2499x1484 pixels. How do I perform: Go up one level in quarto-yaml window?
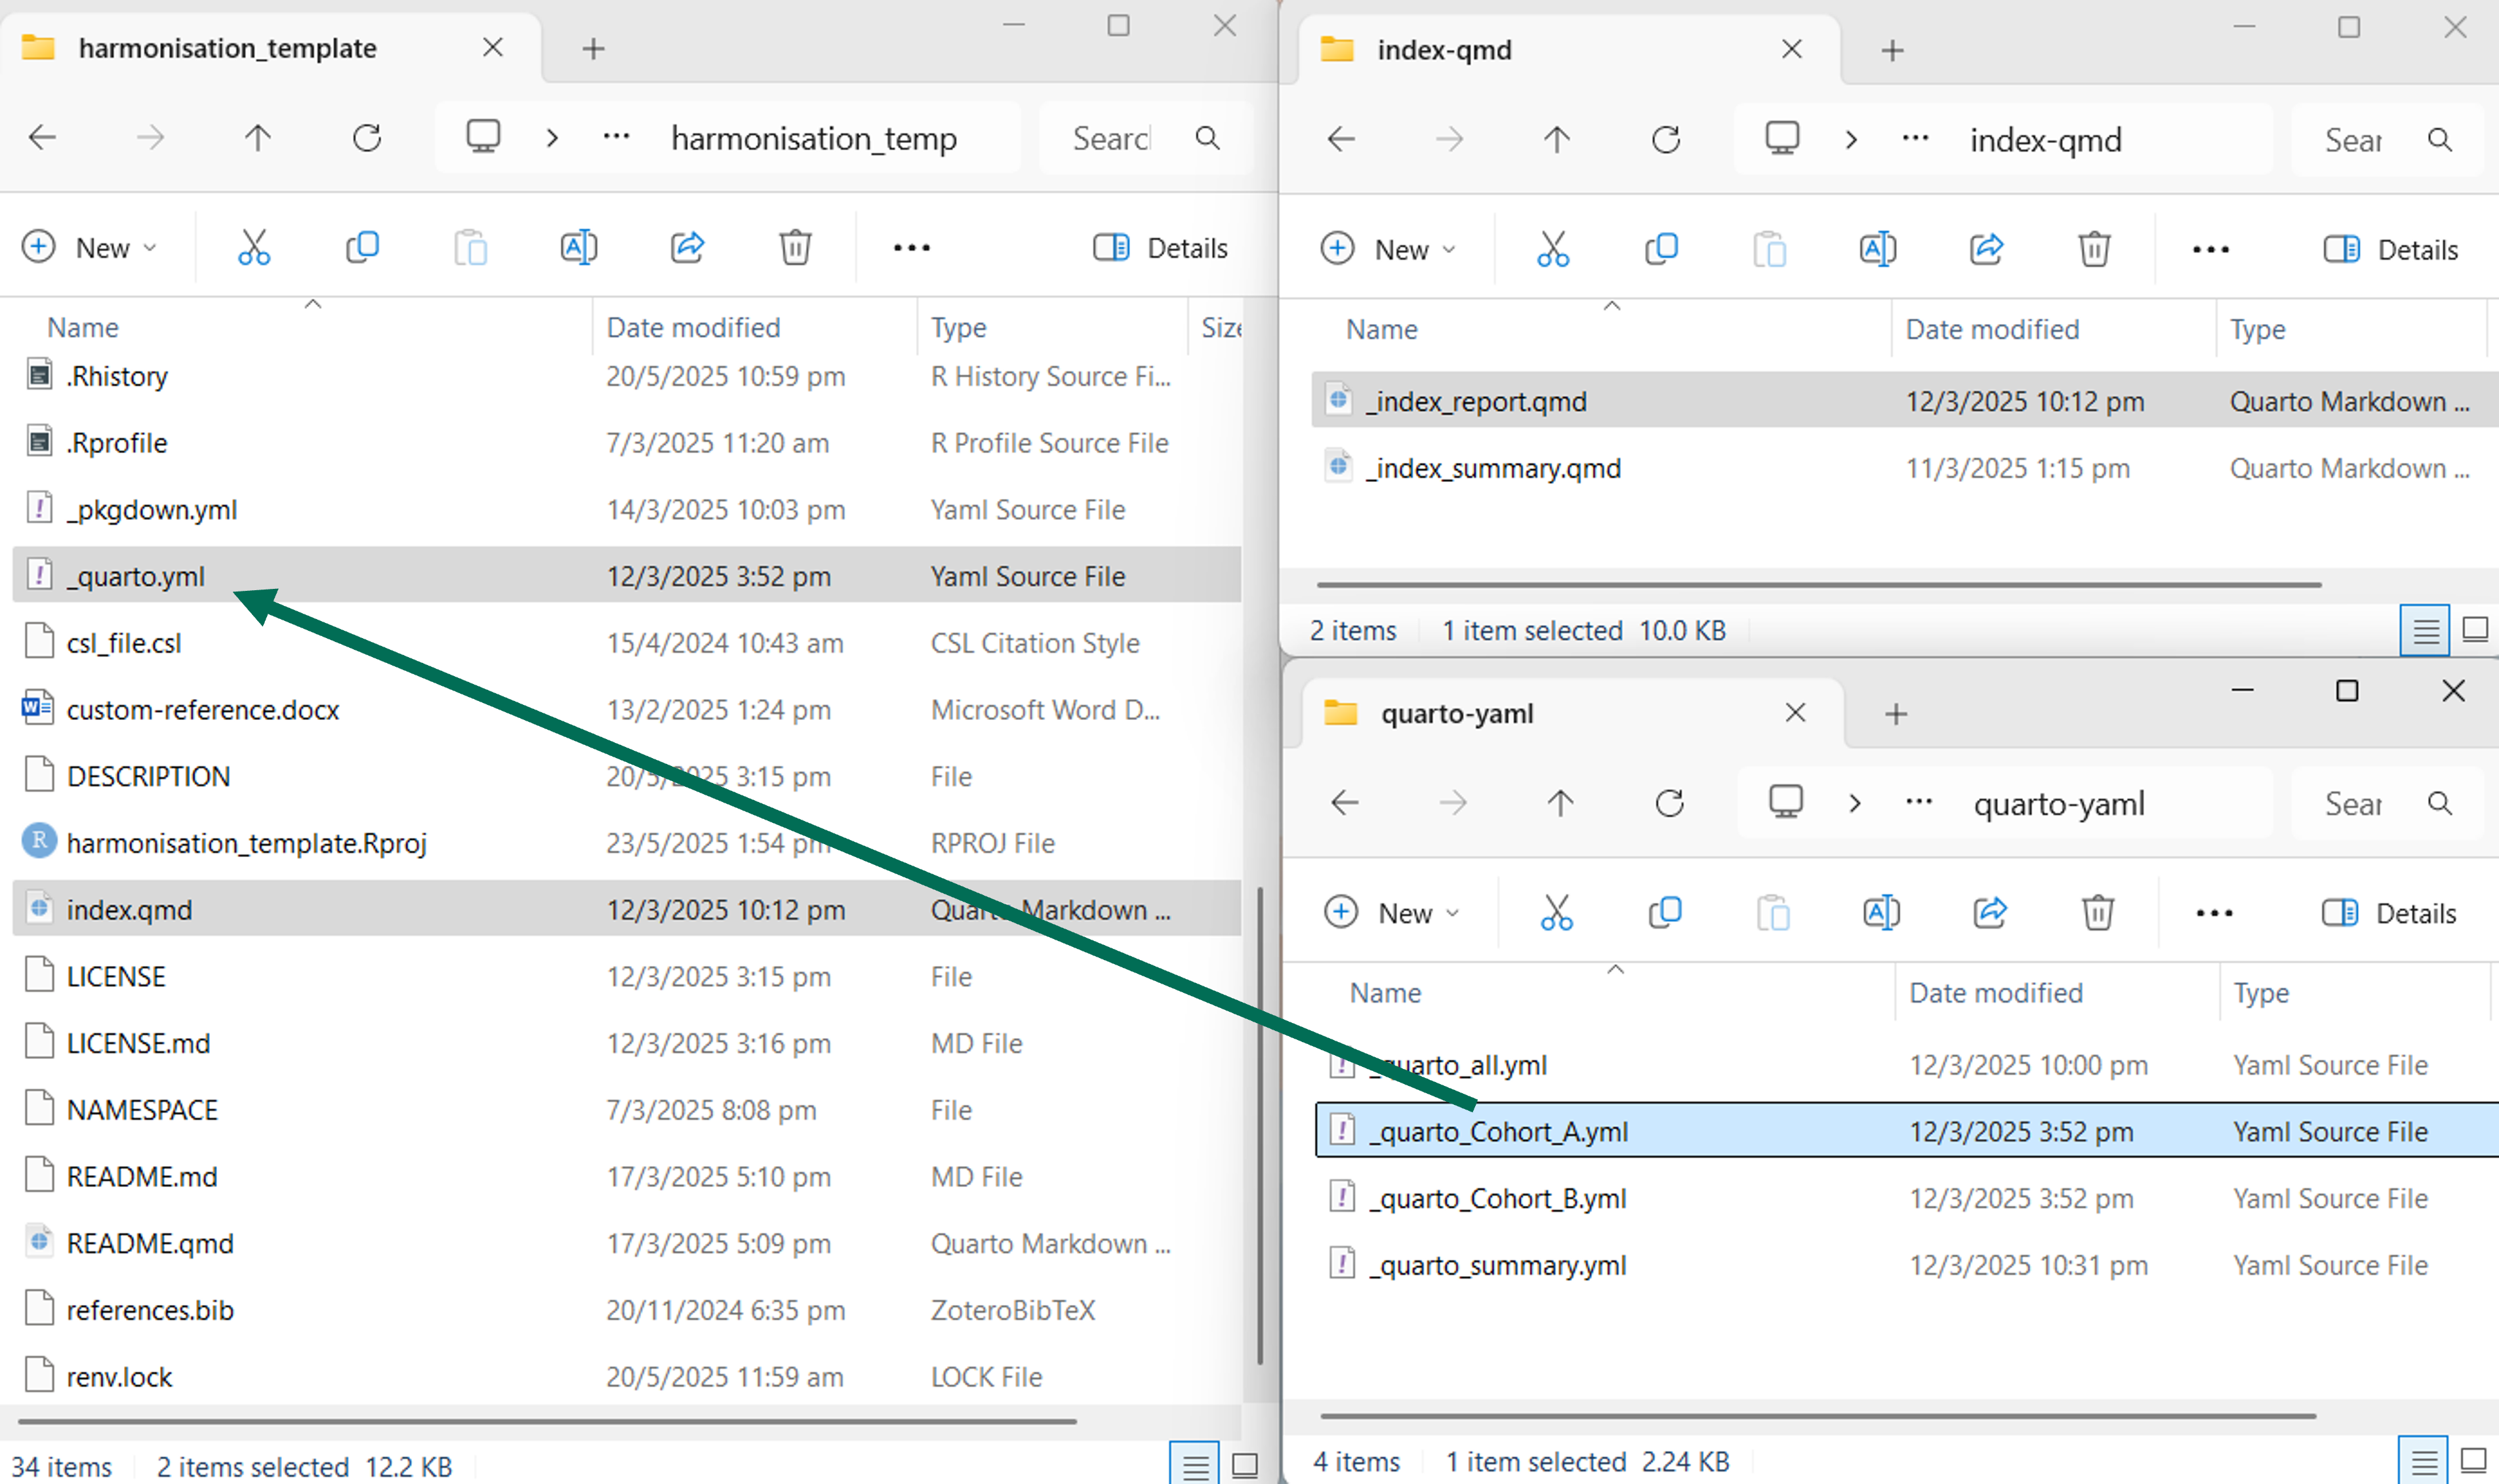(1560, 803)
